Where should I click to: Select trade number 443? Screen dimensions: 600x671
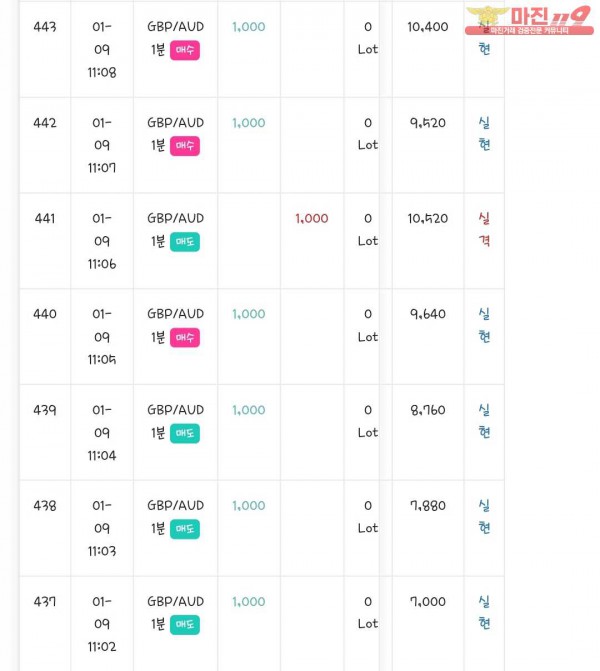click(x=45, y=27)
